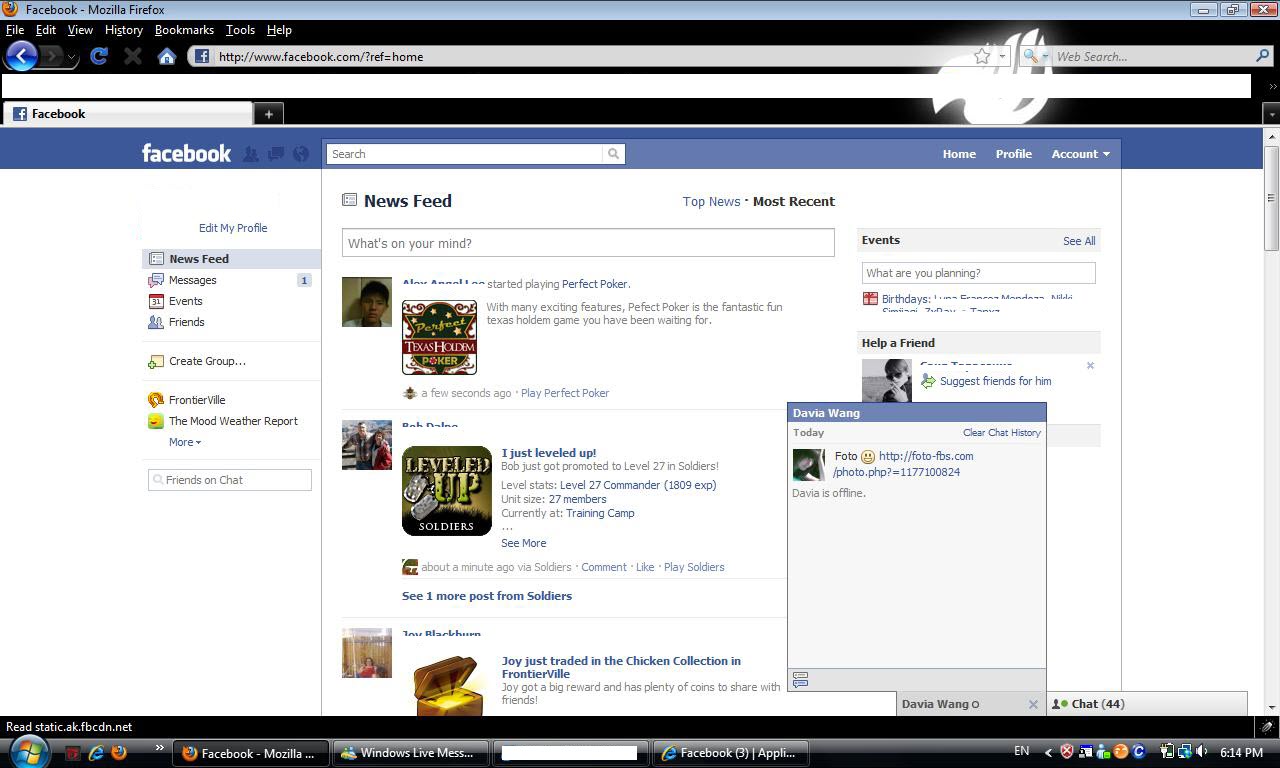Click See More on Bob's post
Screen dimensions: 1280x768
click(x=523, y=543)
